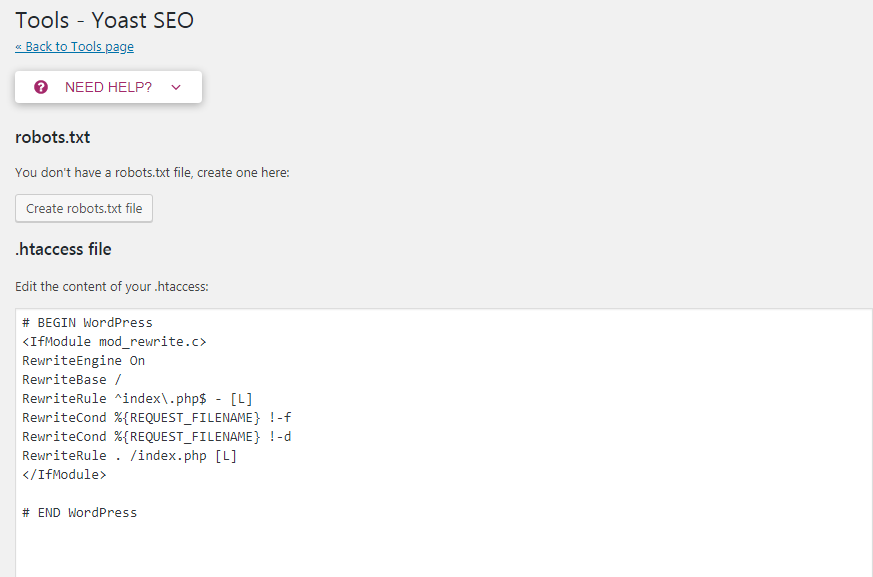
Task: Click the question mark help icon
Action: (x=41, y=87)
